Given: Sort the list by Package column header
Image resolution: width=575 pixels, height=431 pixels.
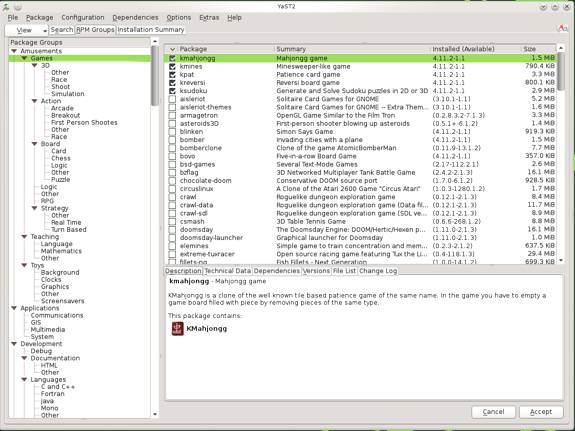Looking at the screenshot, I should coord(226,49).
